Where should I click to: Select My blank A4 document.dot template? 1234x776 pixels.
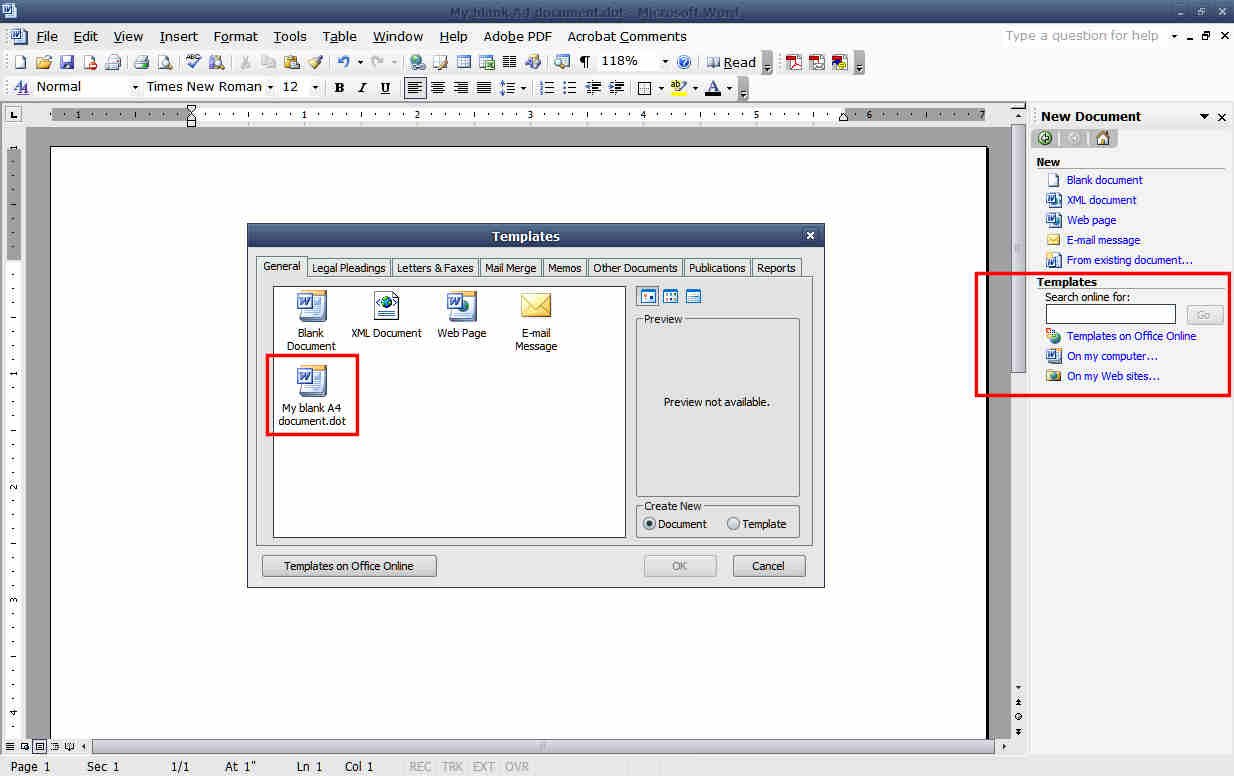[312, 395]
